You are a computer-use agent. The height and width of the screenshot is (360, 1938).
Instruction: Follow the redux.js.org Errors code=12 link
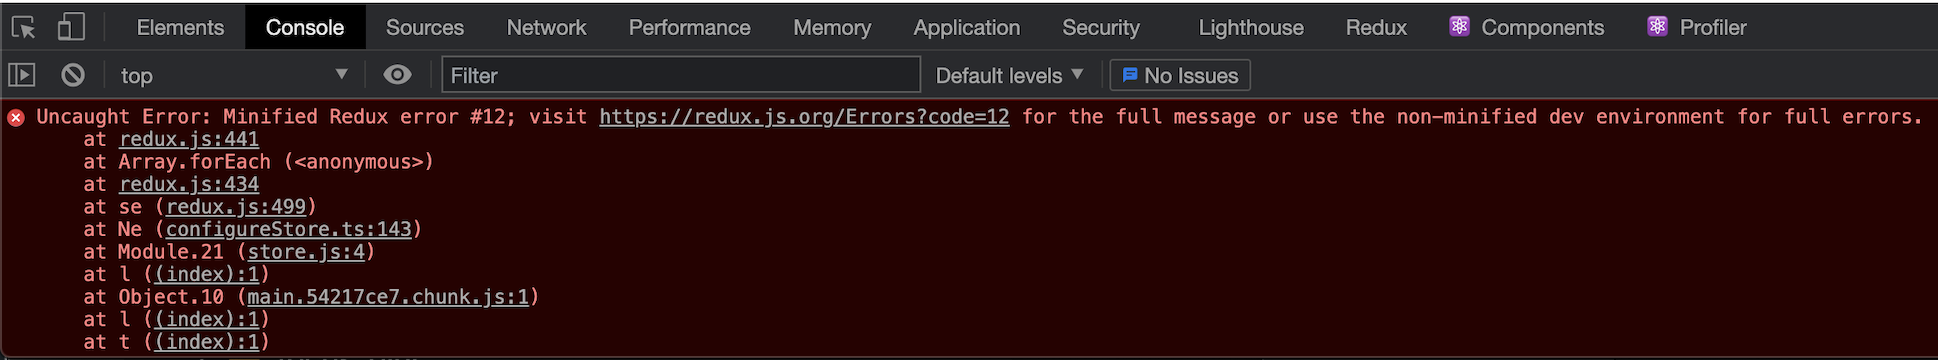(x=804, y=117)
